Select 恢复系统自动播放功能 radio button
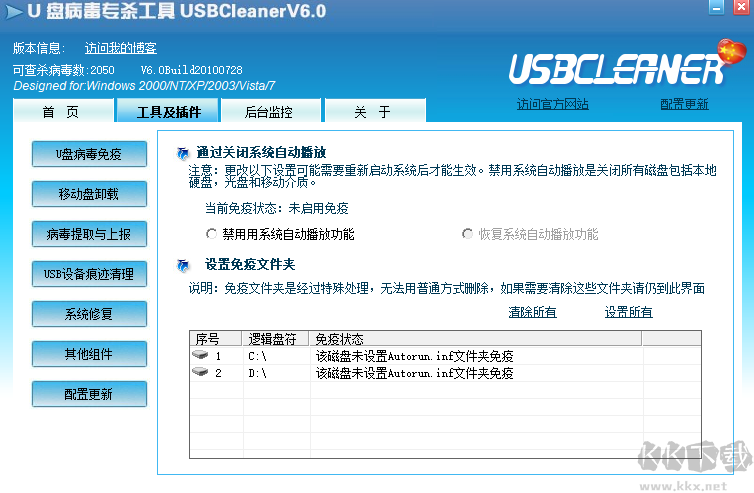This screenshot has width=754, height=493. tap(467, 234)
